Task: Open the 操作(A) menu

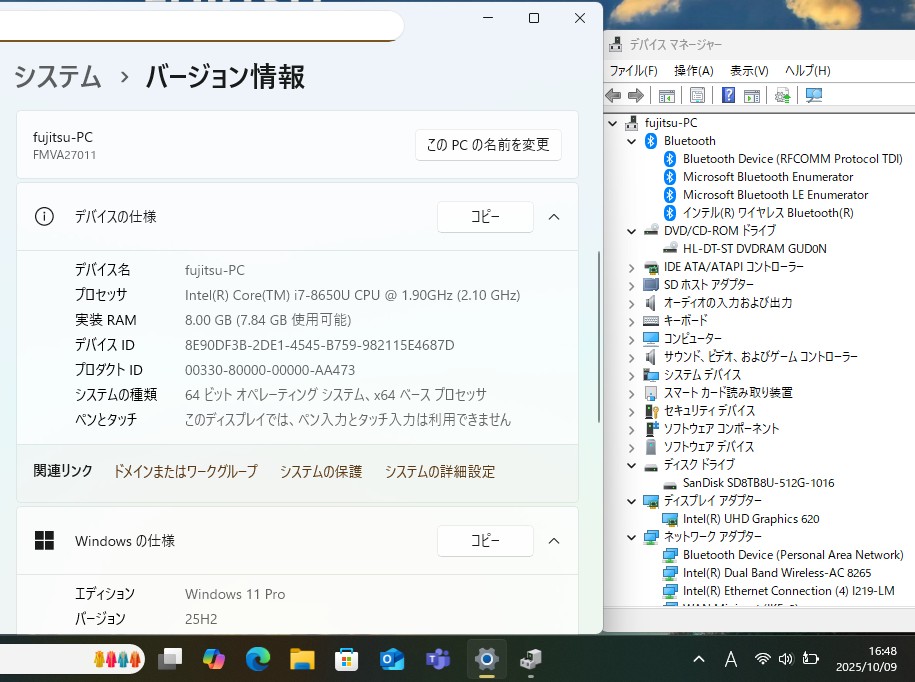Action: (693, 71)
